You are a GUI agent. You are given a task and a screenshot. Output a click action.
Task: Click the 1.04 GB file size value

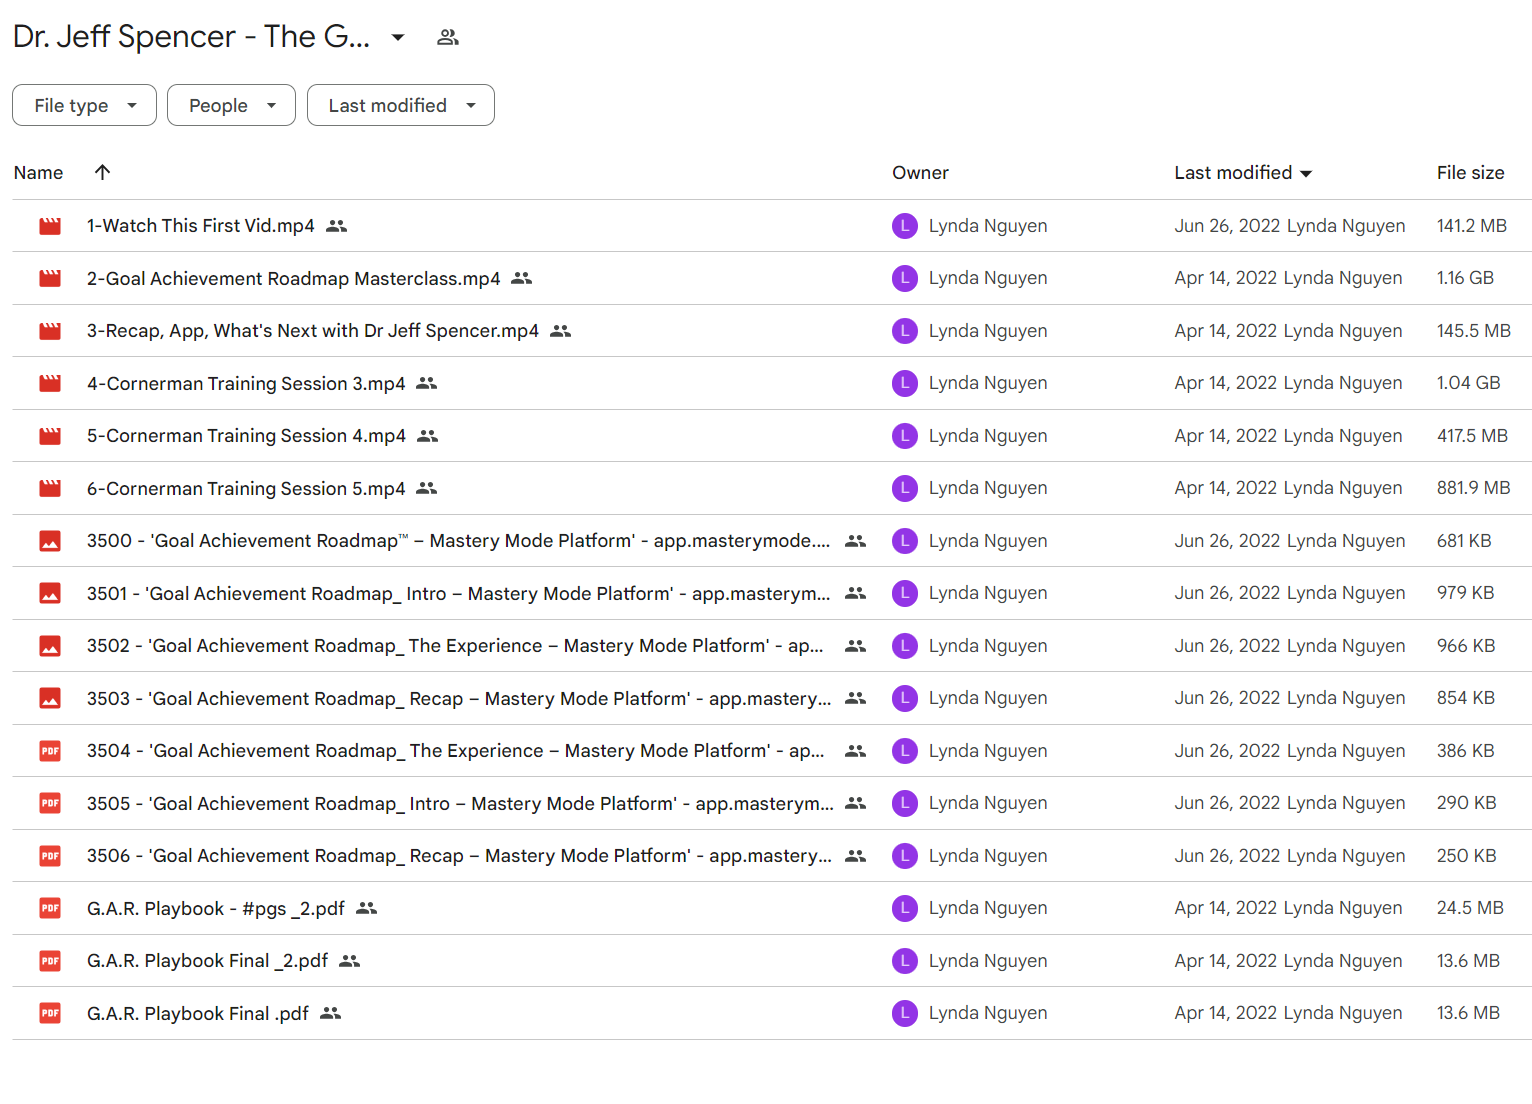[1468, 383]
